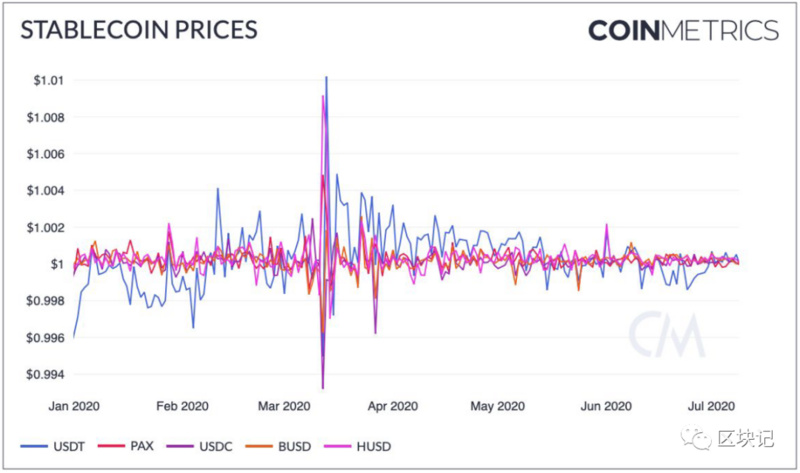Click the Mar 2020 x-axis label

(x=284, y=406)
